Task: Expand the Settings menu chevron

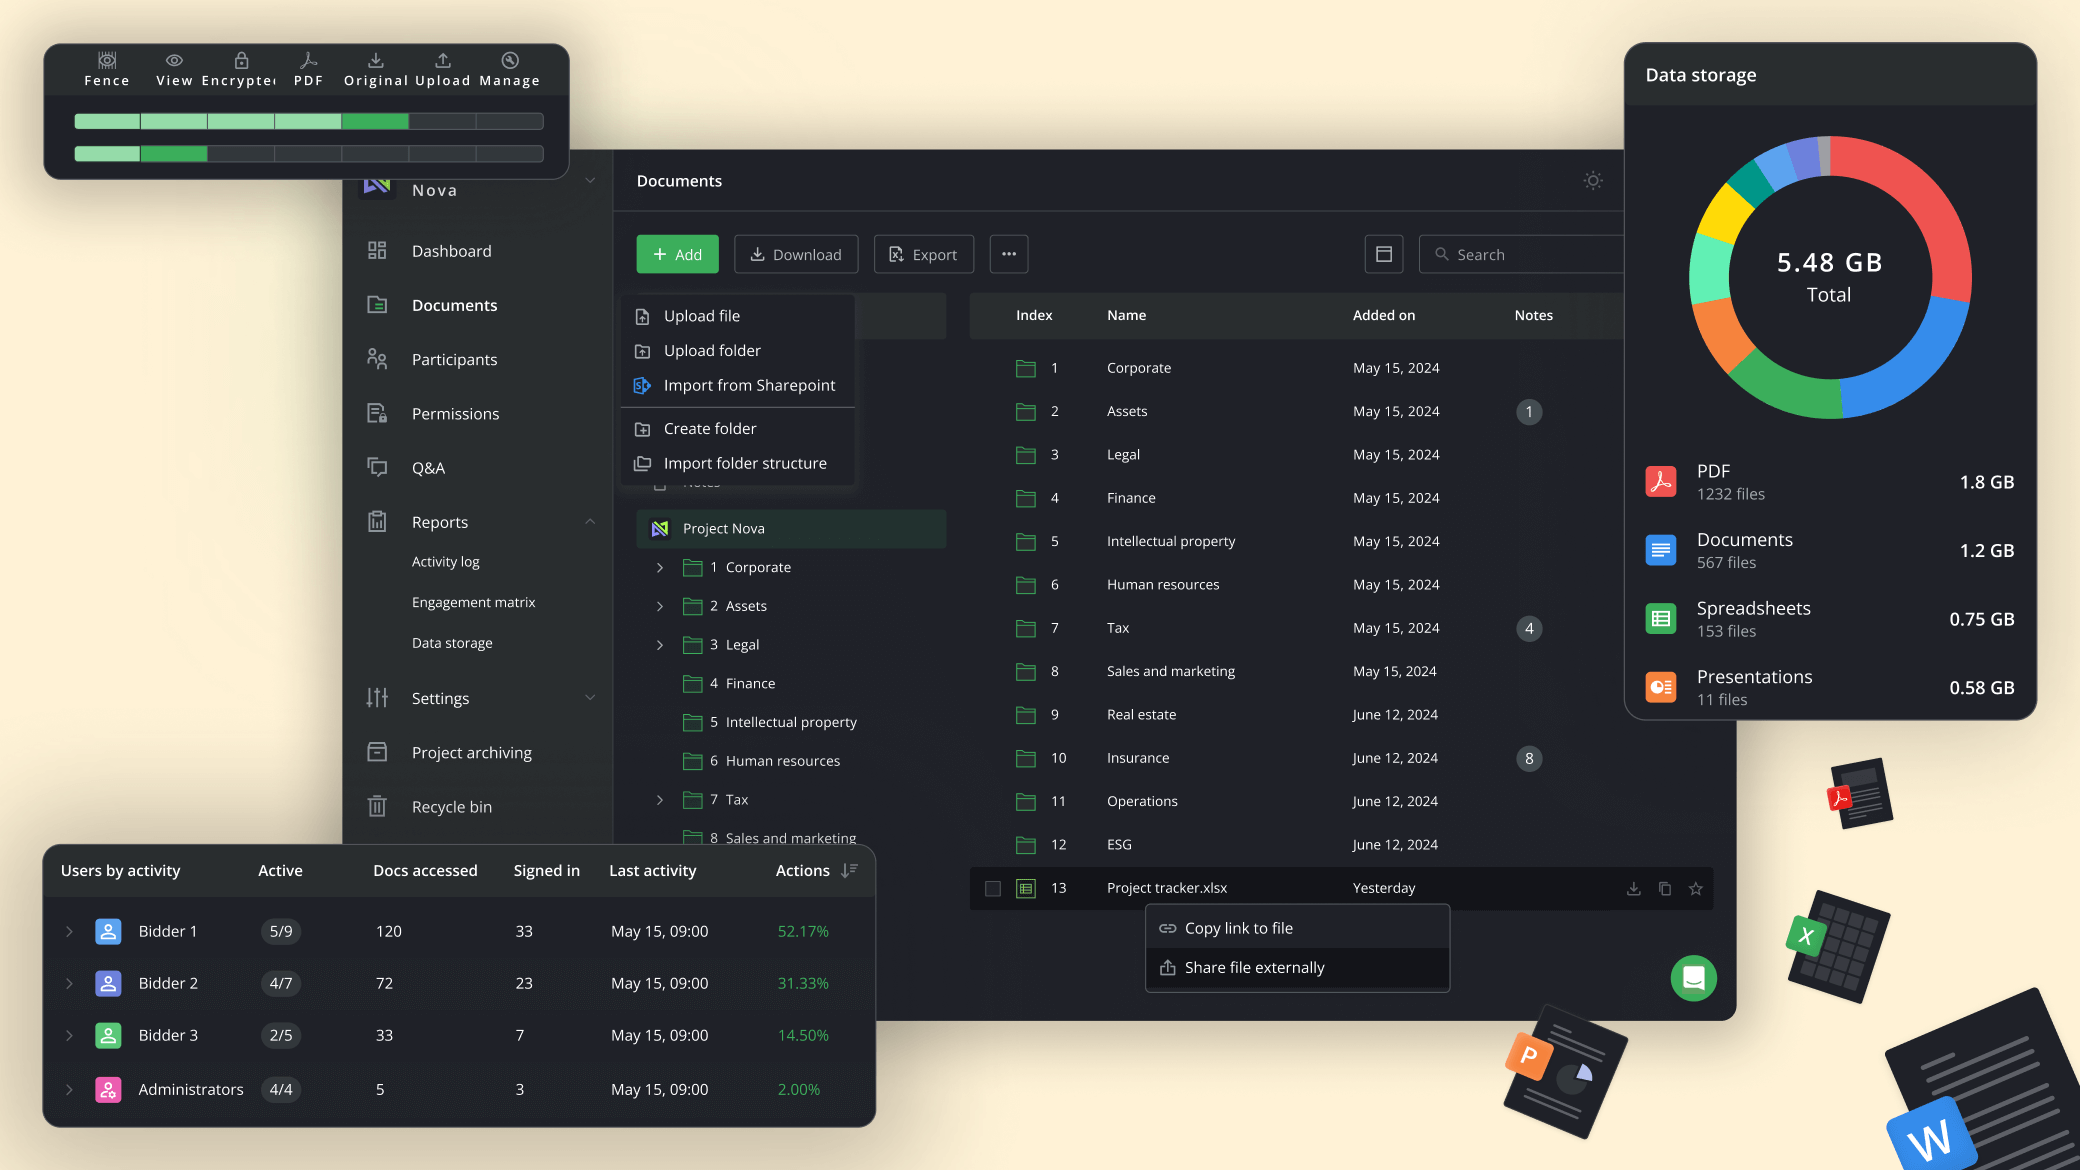Action: point(590,698)
